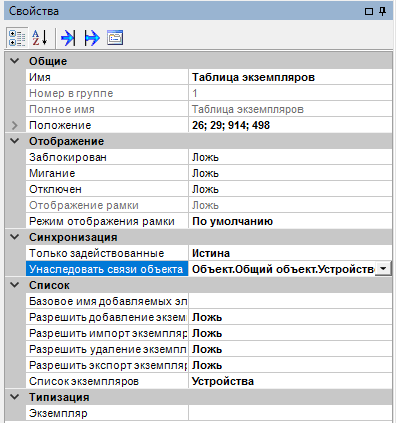397x423 pixels.
Task: Select Разрешить экспорт экземпляров label
Action: tap(108, 365)
